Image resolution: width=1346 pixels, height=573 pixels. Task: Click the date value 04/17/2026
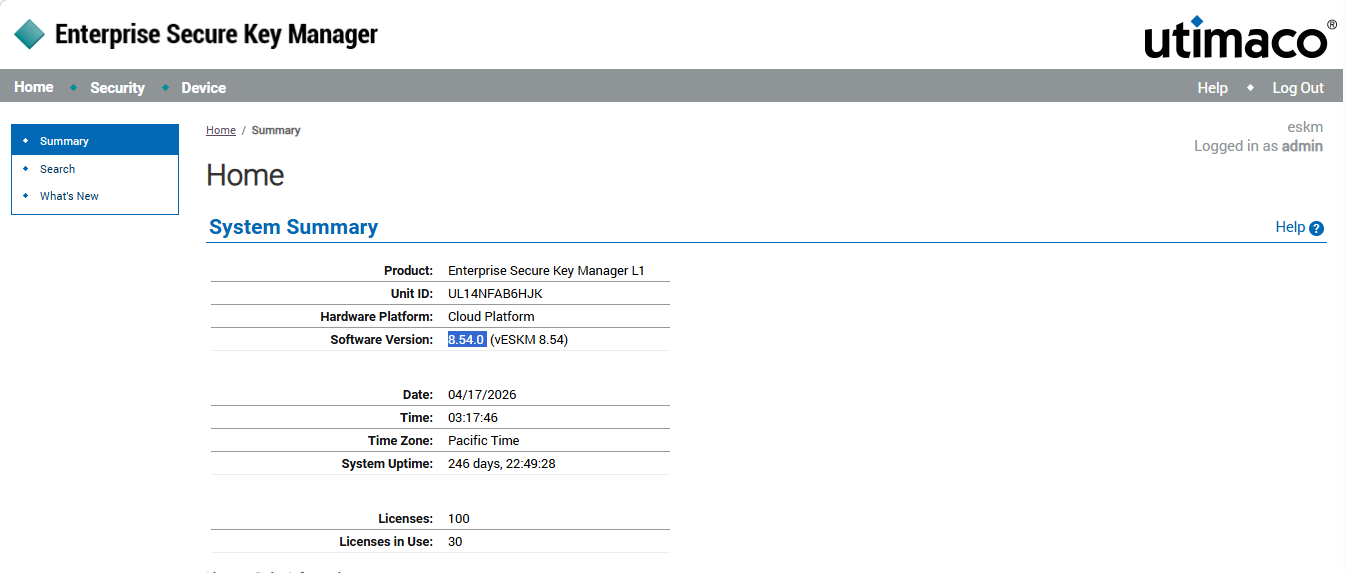pos(482,395)
